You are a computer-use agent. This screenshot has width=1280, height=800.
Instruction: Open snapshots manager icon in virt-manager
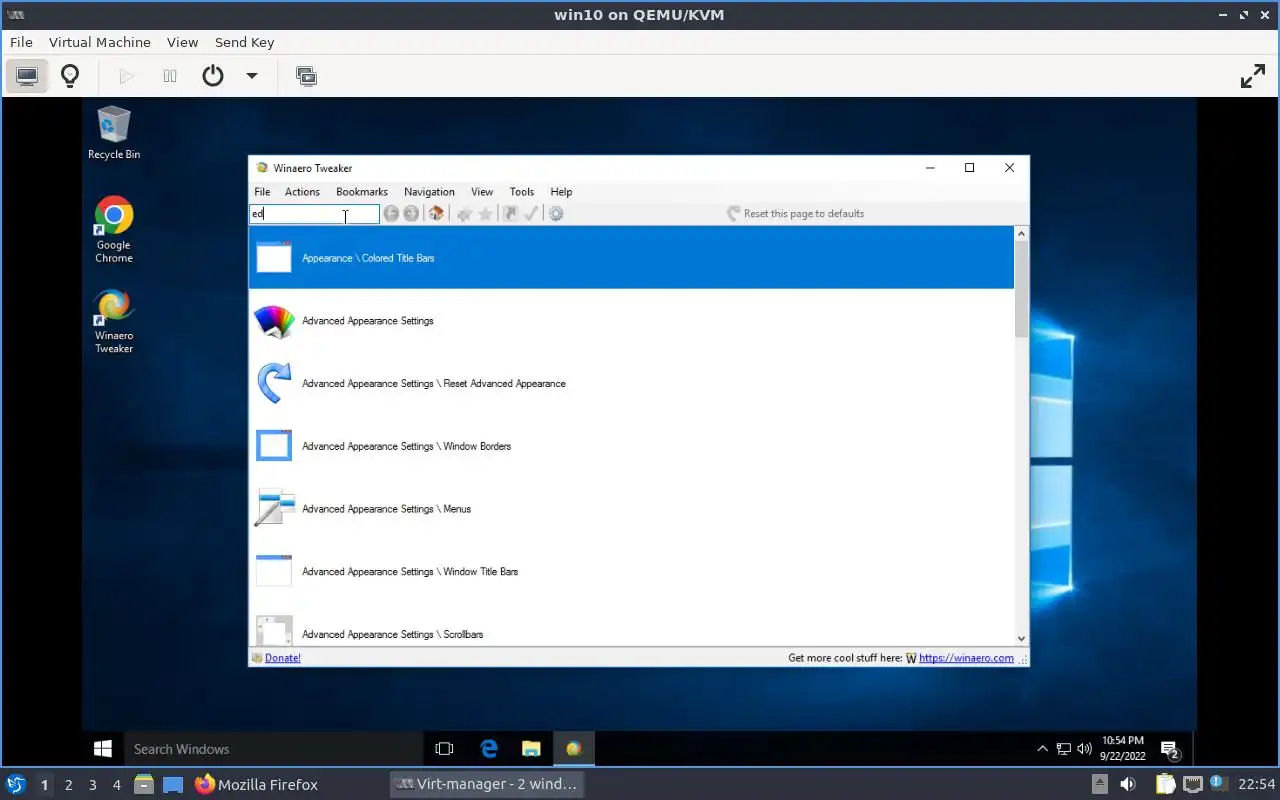click(x=306, y=76)
